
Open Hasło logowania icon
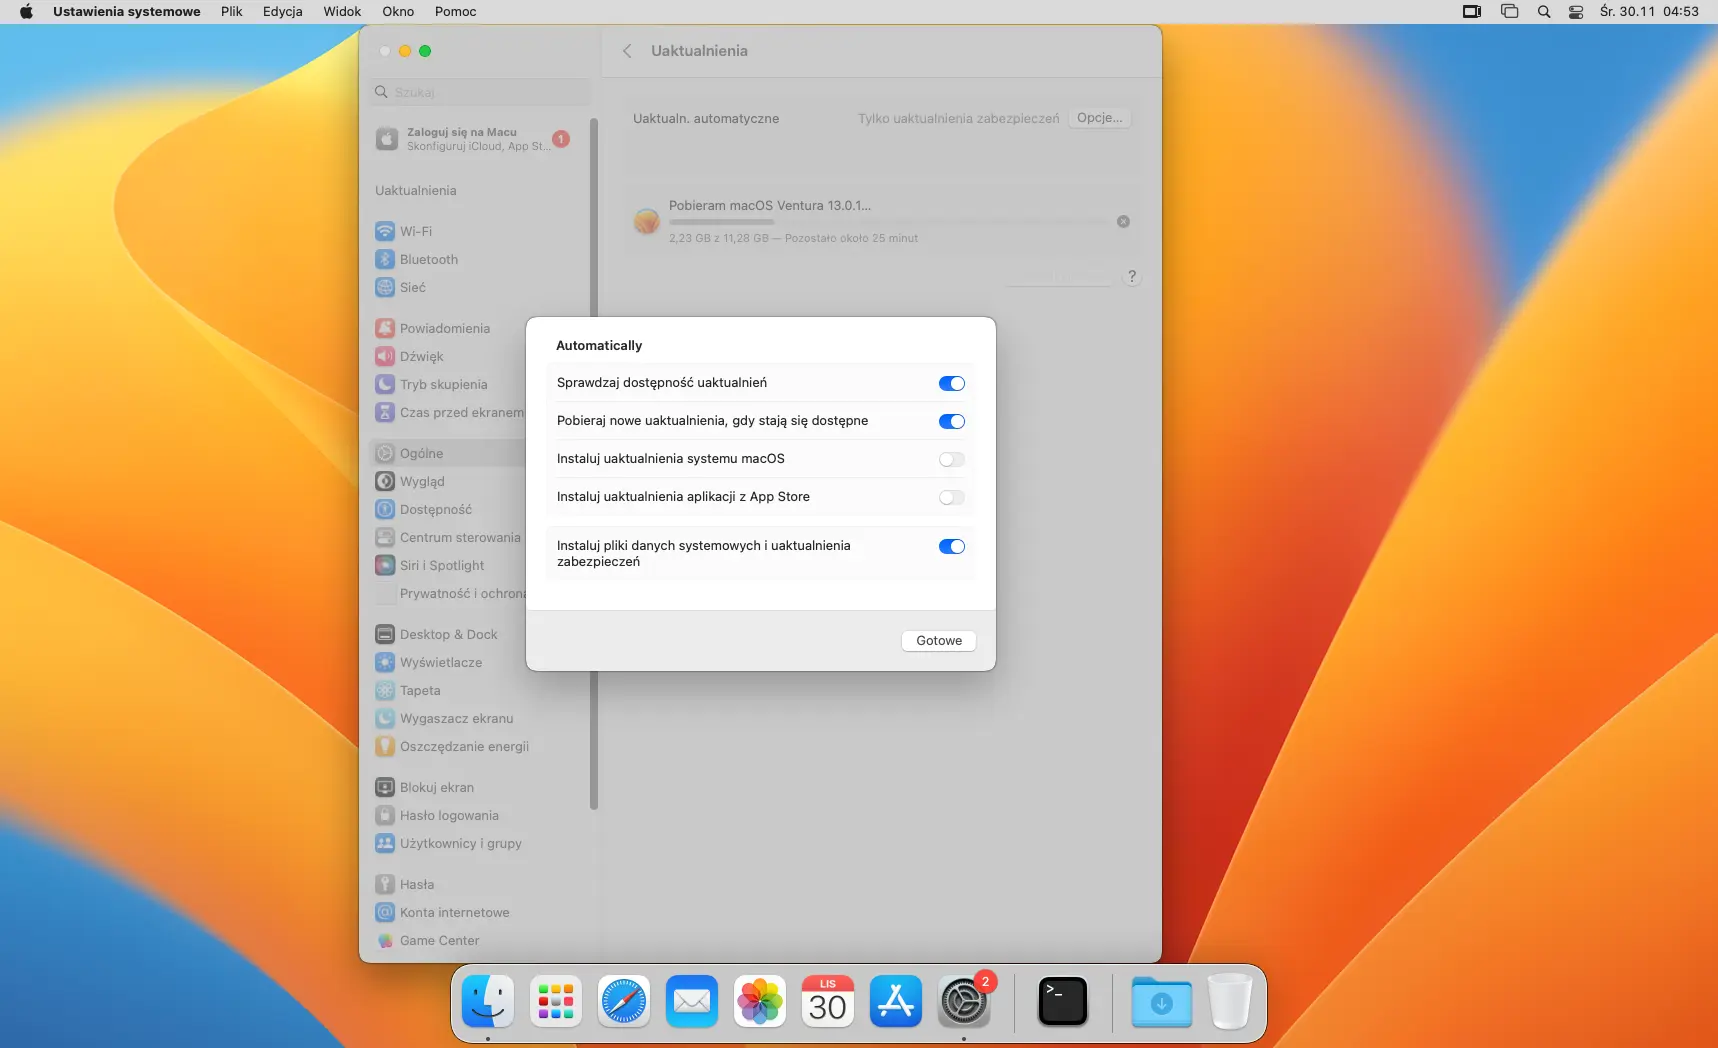(385, 815)
